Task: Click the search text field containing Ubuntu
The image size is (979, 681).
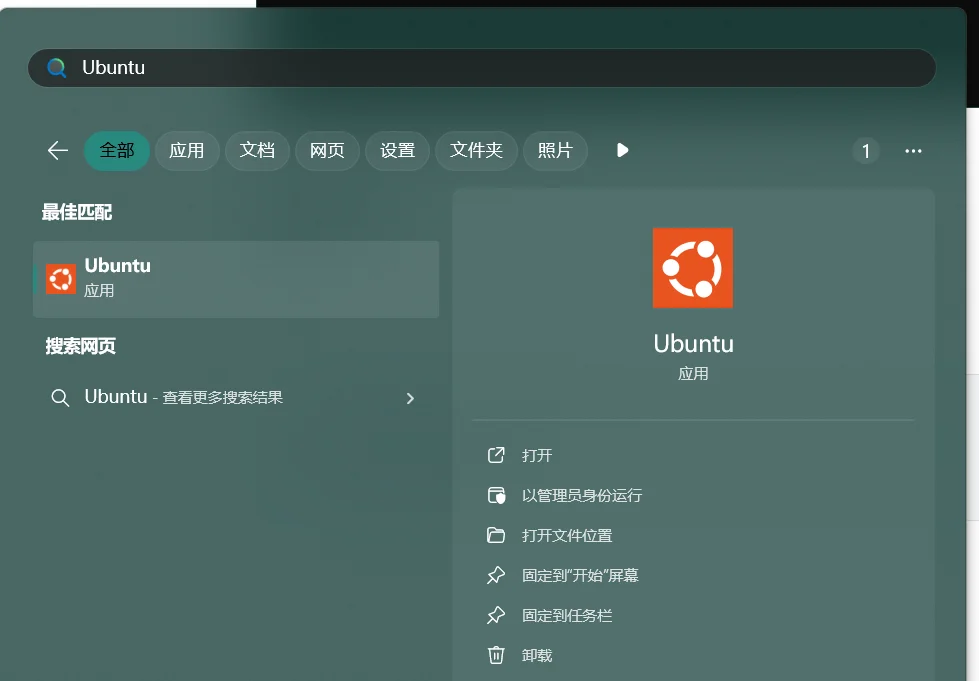Action: tap(480, 68)
